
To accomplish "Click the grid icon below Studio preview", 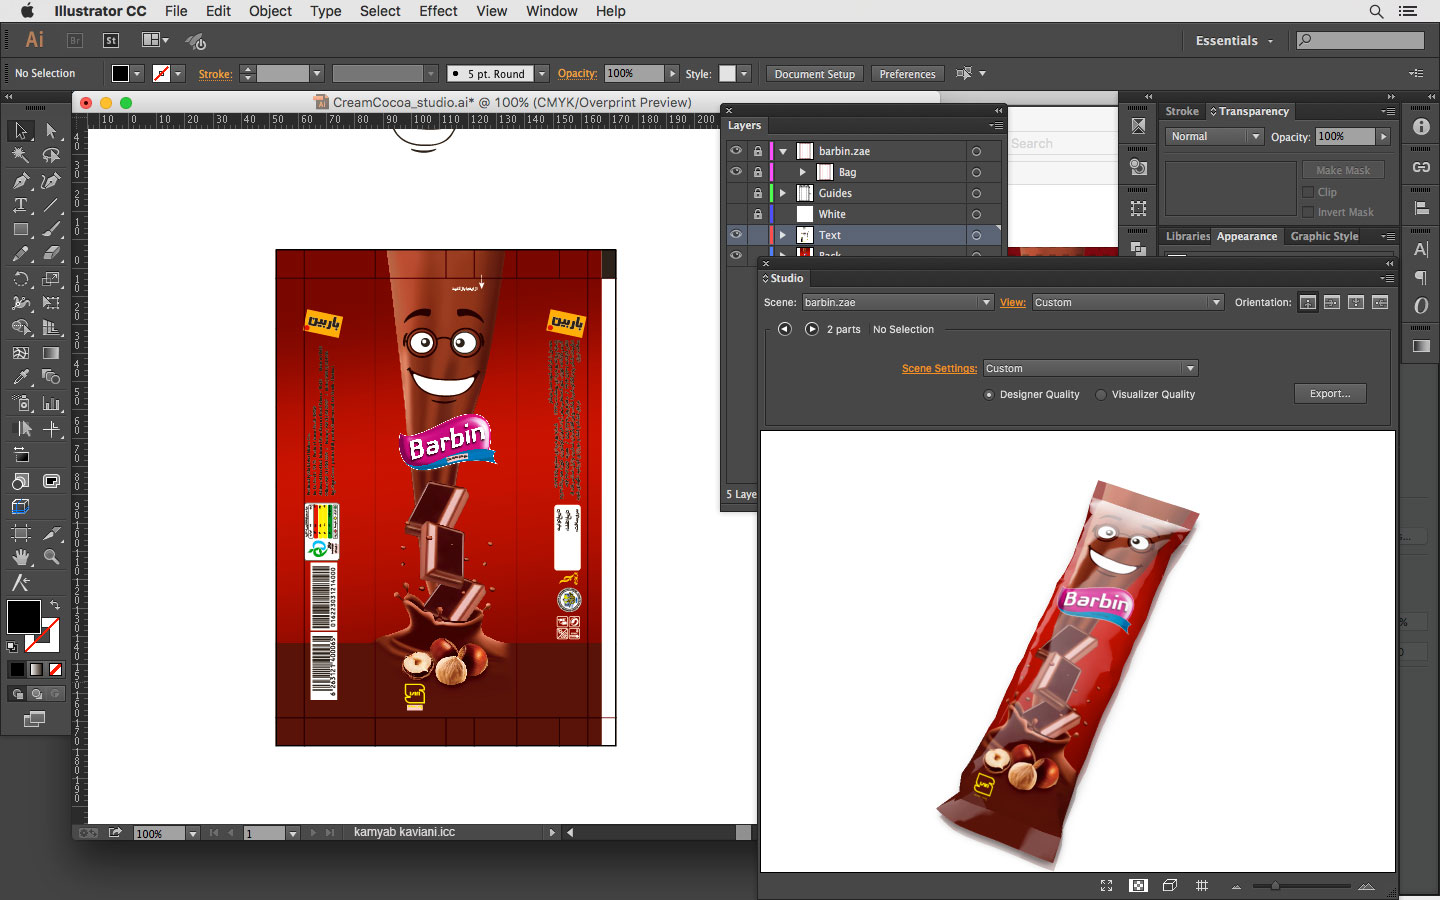I will (1202, 885).
